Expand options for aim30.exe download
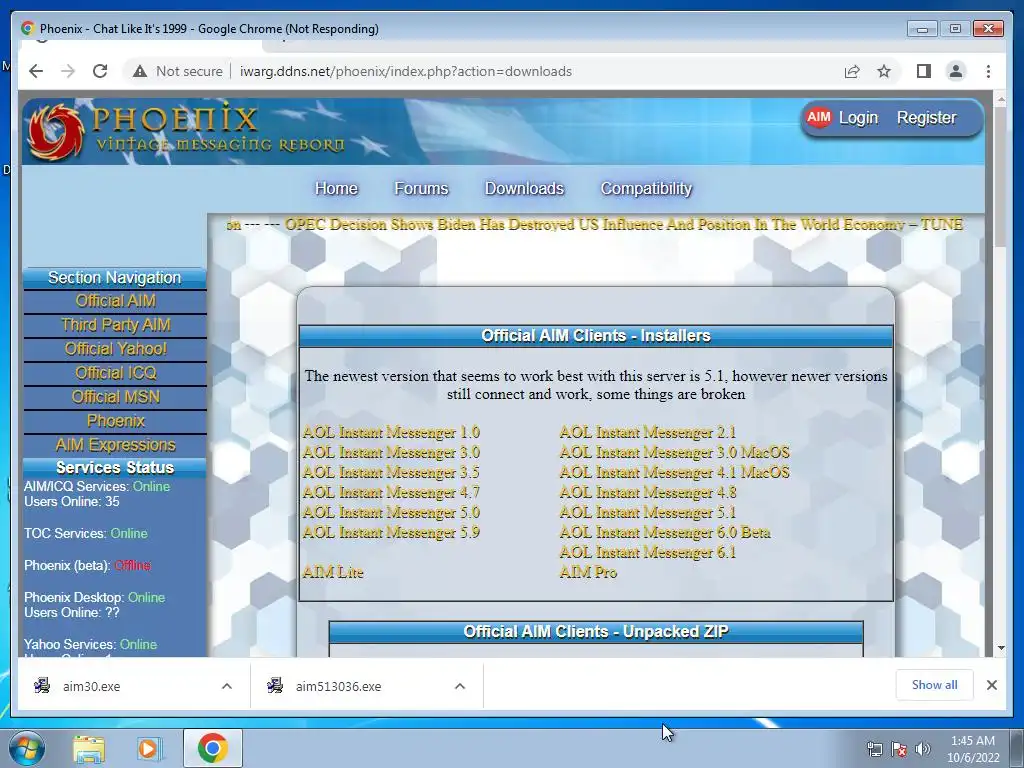Viewport: 1024px width, 768px height. 227,686
